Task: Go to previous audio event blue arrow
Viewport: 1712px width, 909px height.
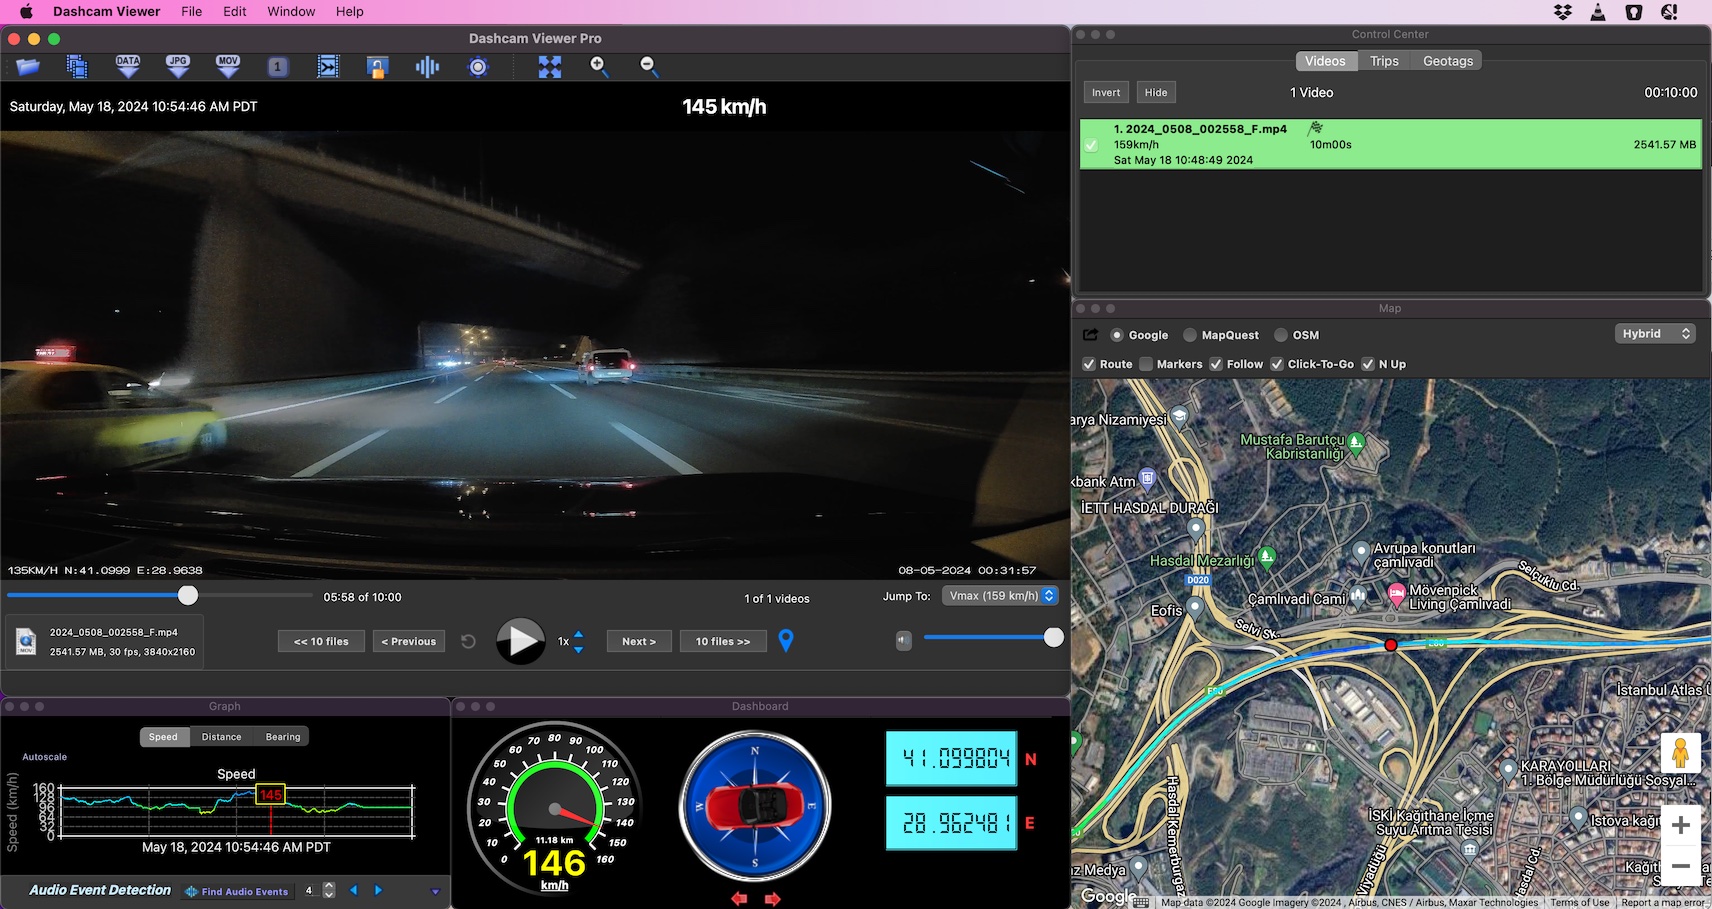Action: click(x=354, y=890)
